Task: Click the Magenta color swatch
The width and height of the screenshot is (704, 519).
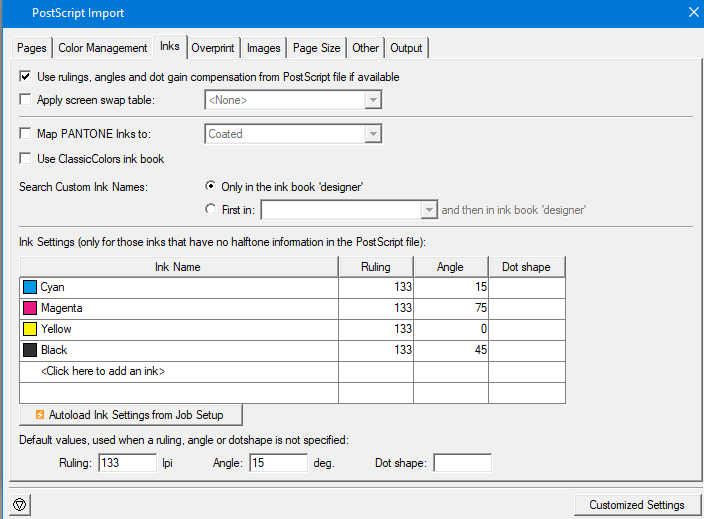Action: (30, 308)
